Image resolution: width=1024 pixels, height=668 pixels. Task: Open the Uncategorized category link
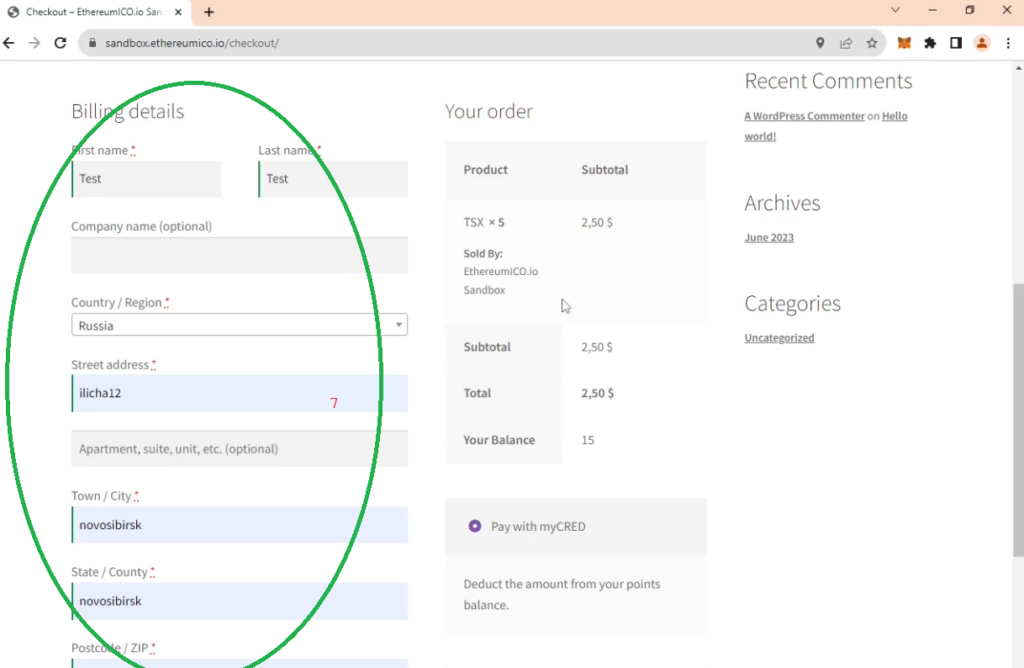tap(779, 338)
